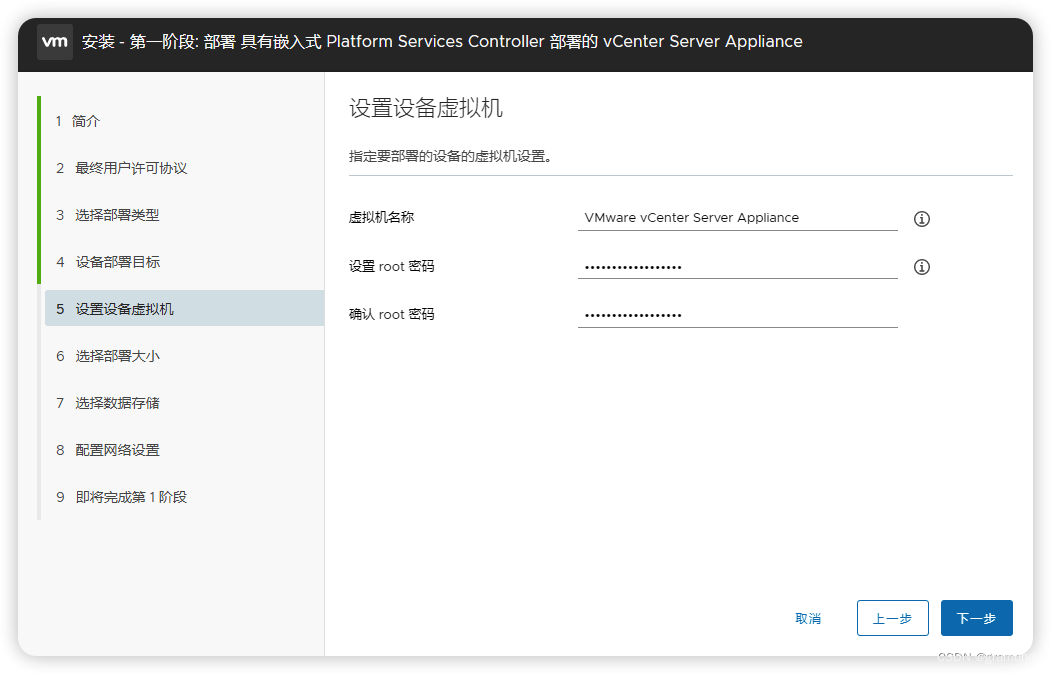This screenshot has height=674, width=1051.
Task: Click the 虚拟机名称 label
Action: point(381,217)
